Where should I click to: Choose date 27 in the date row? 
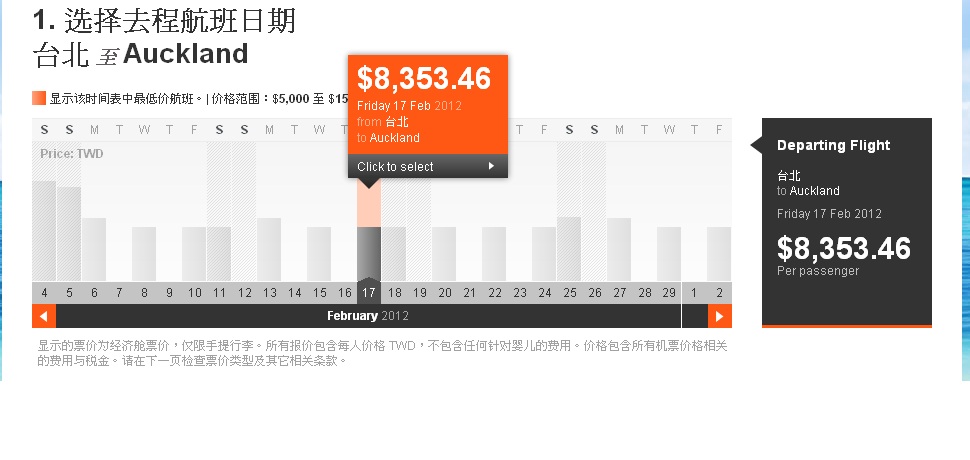pyautogui.click(x=619, y=293)
